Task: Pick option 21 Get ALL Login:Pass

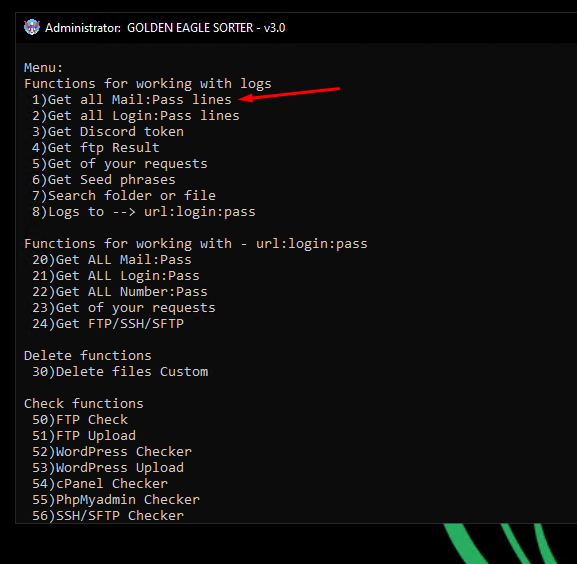Action: (x=116, y=276)
